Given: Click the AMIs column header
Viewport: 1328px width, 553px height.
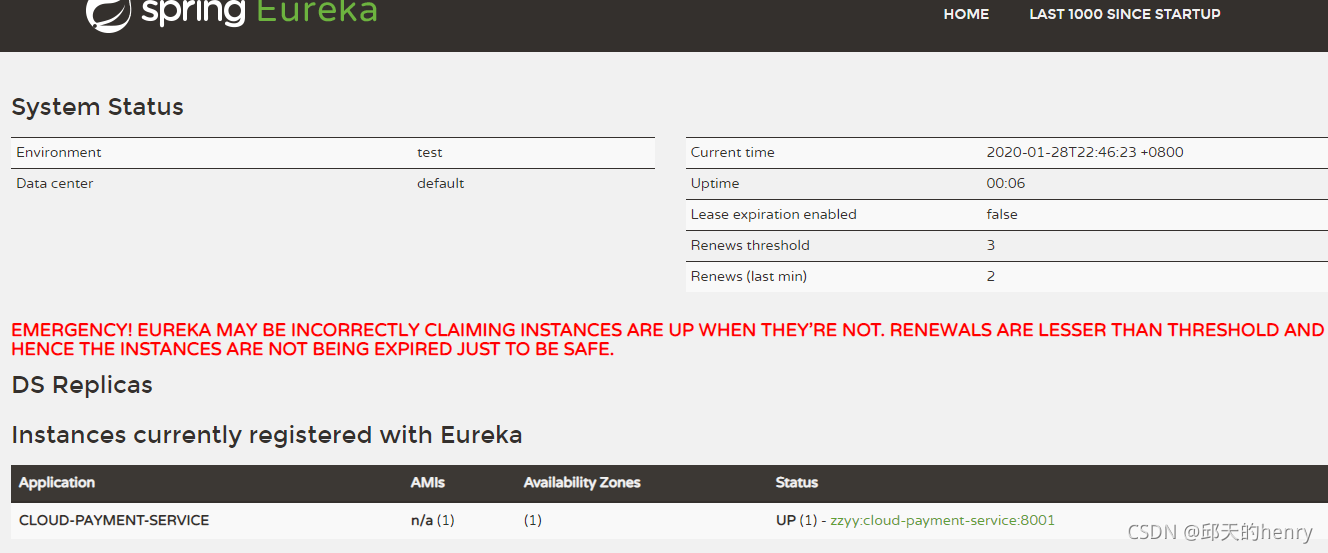Looking at the screenshot, I should coord(428,482).
